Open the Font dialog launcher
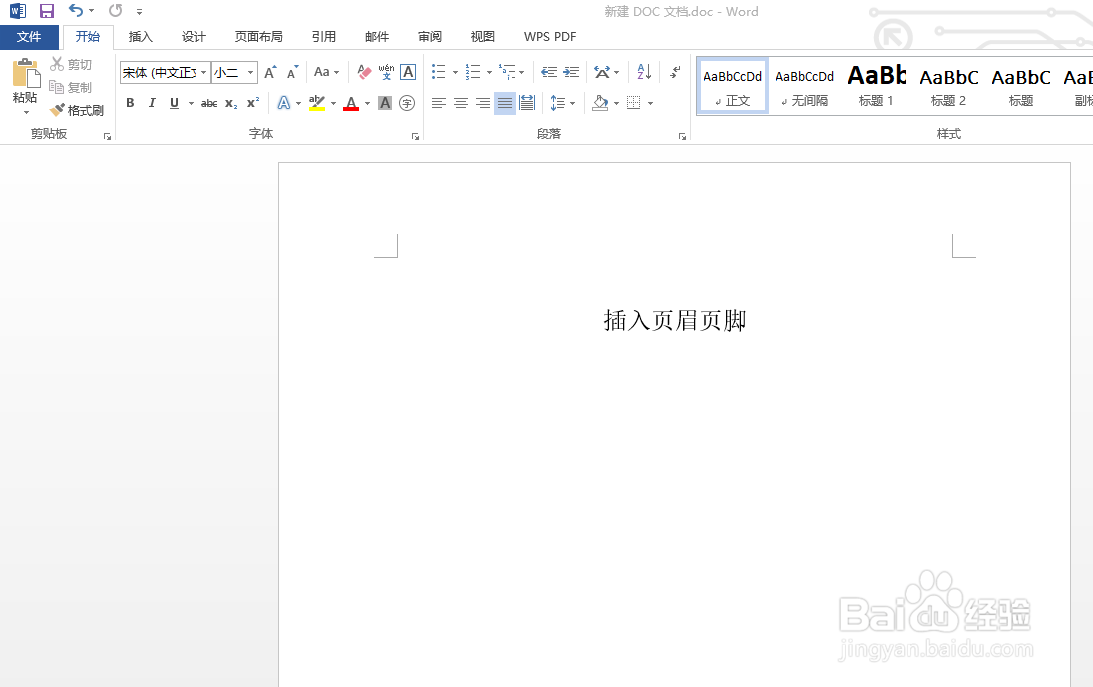Screen dimensions: 1093x687 click(415, 137)
